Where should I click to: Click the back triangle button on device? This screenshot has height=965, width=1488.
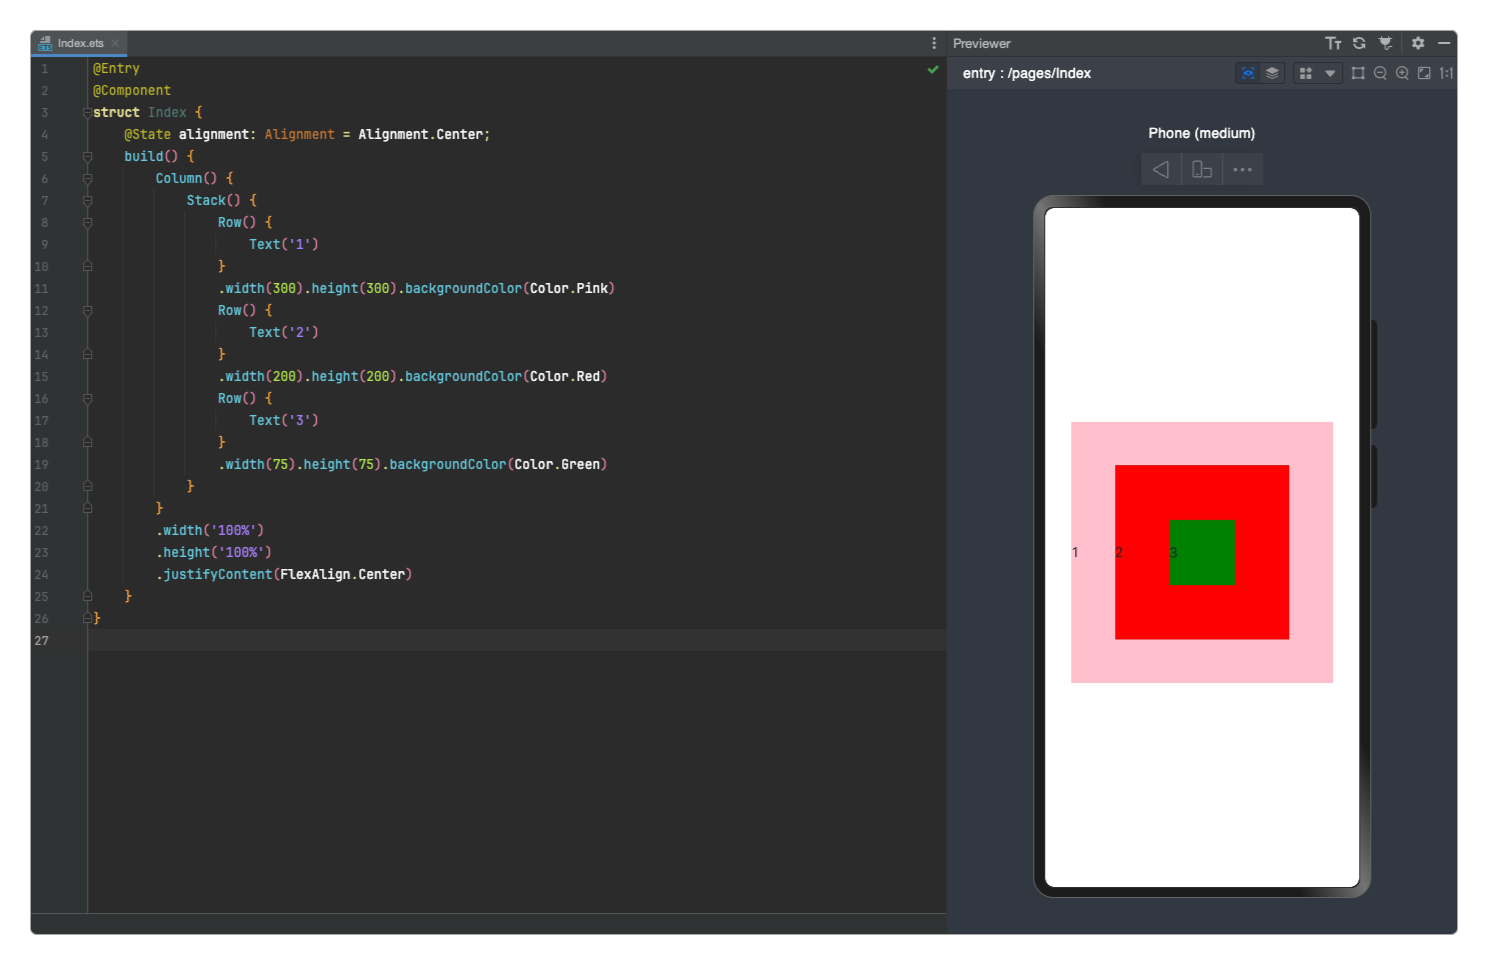click(x=1161, y=170)
